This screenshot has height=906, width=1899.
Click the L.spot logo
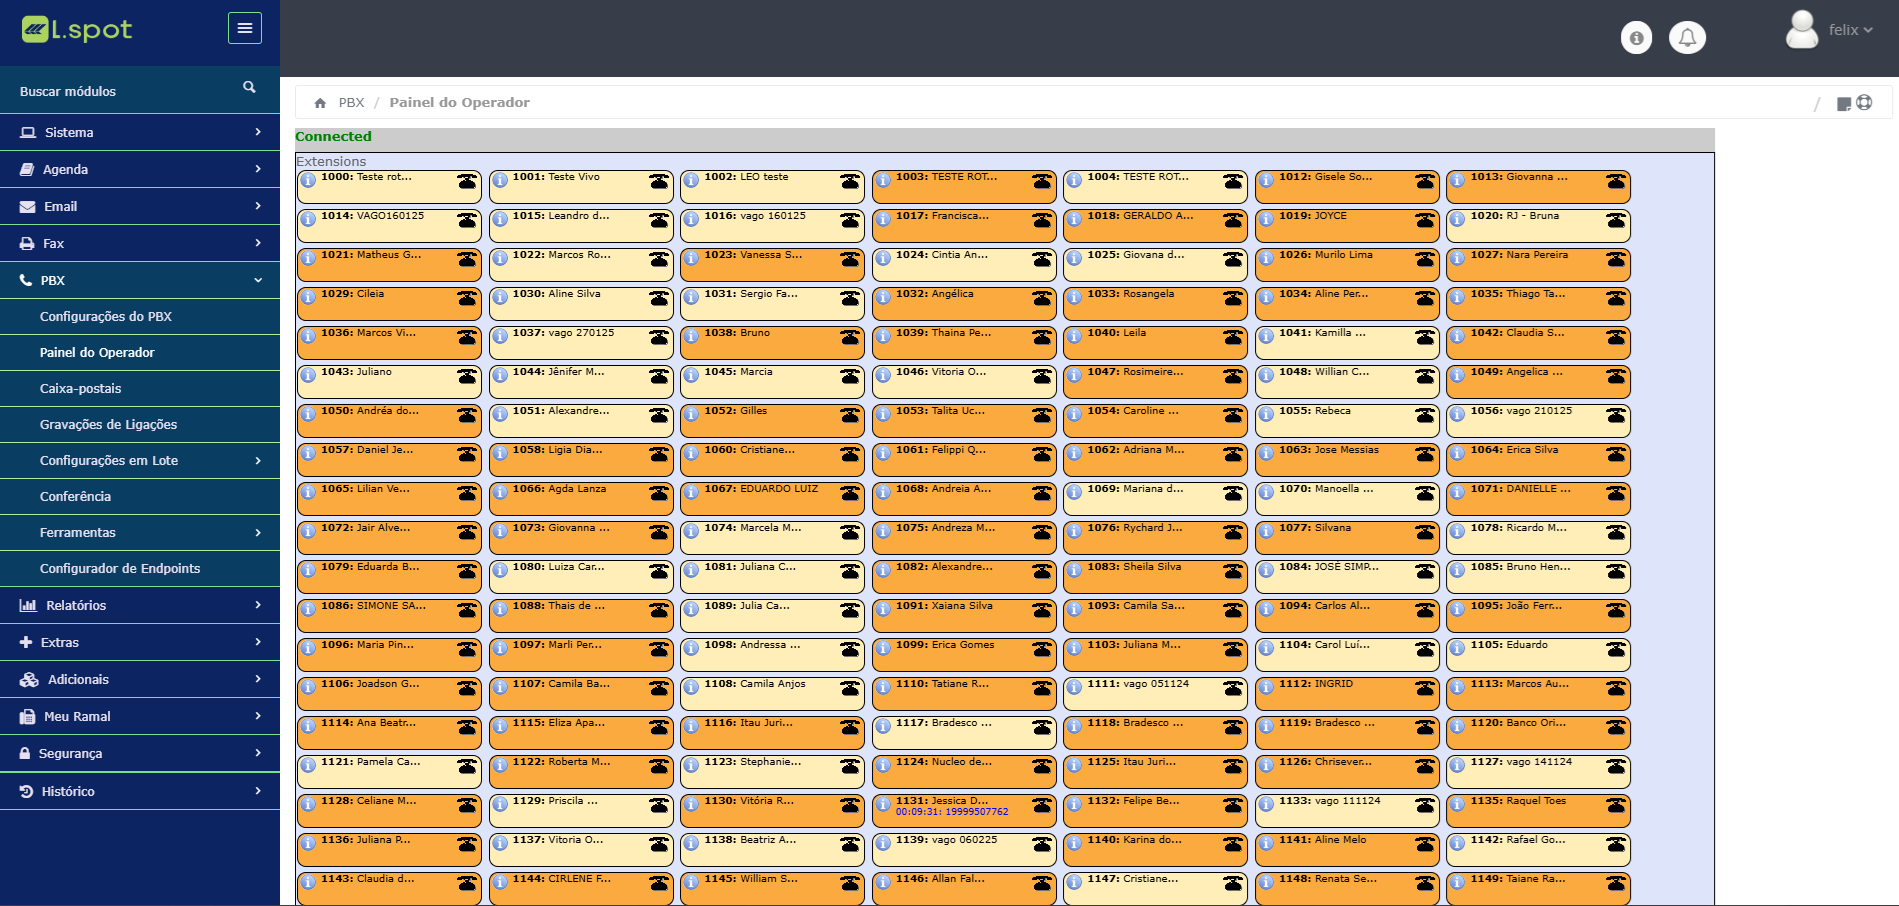(x=77, y=30)
